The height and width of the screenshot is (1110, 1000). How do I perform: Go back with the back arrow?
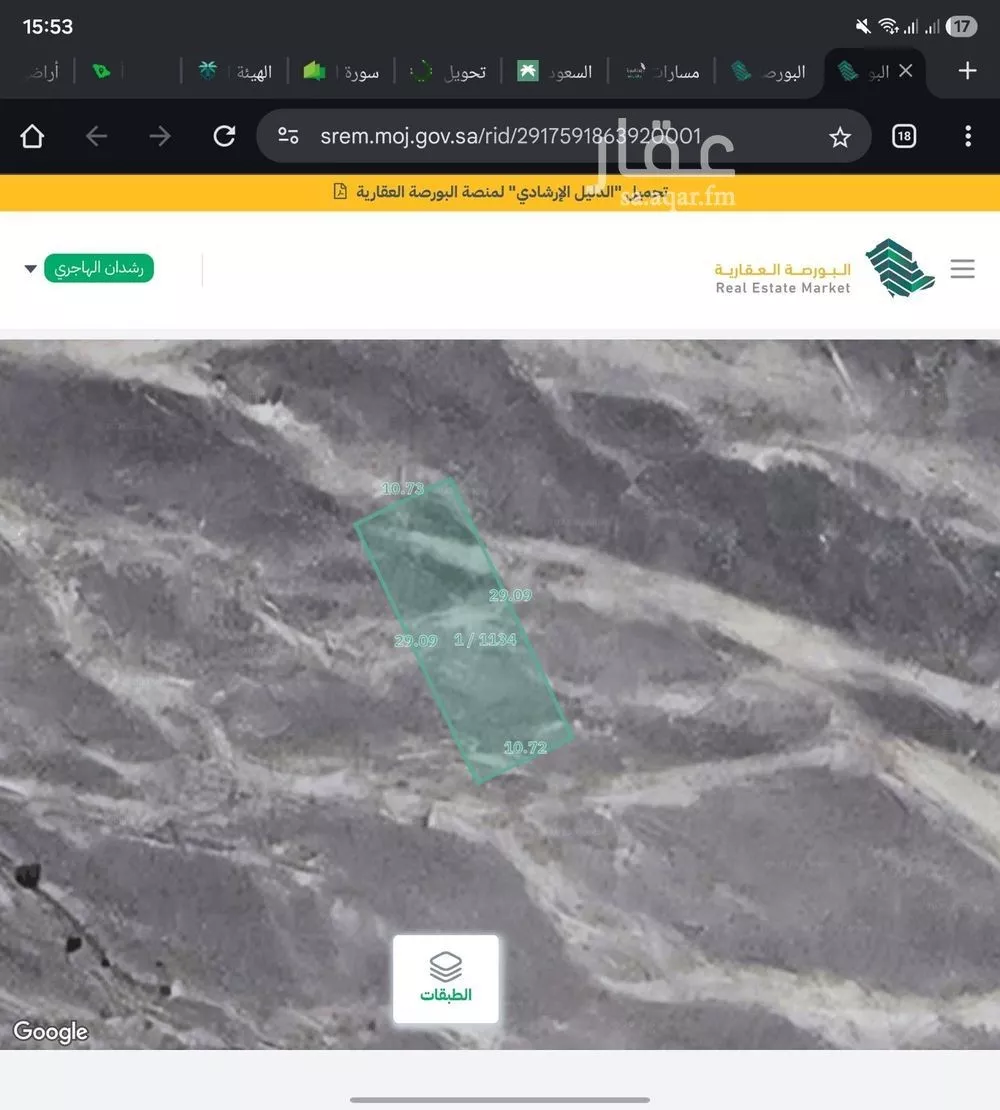[96, 137]
